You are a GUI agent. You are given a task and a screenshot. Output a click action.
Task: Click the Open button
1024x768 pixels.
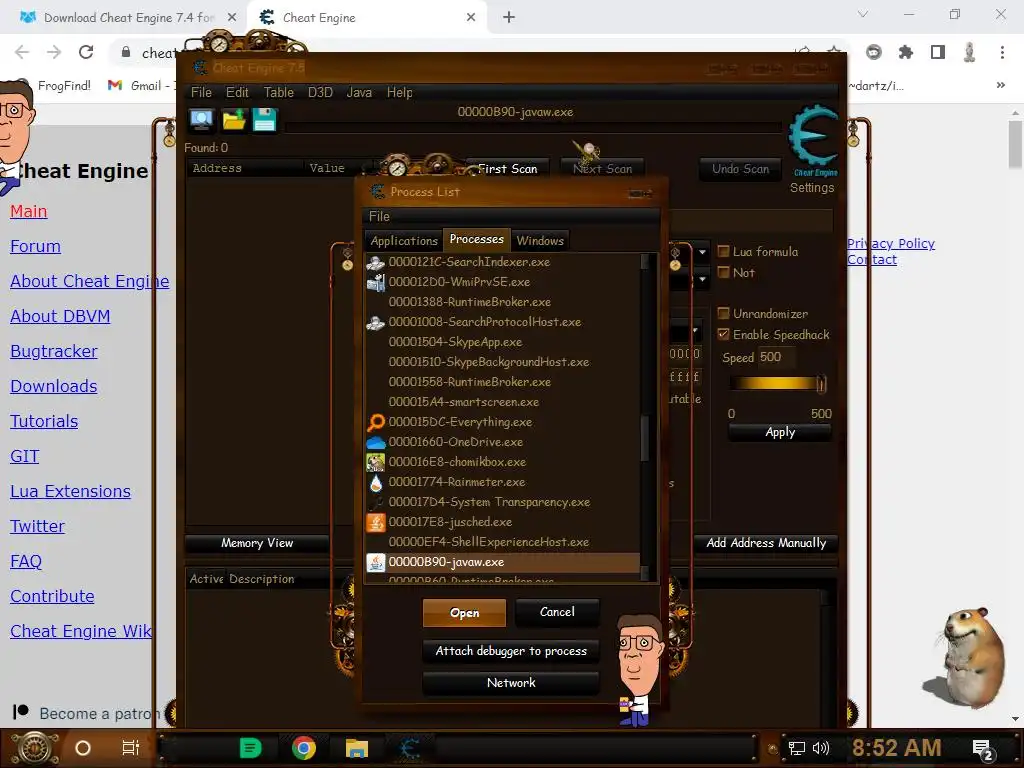click(x=464, y=613)
